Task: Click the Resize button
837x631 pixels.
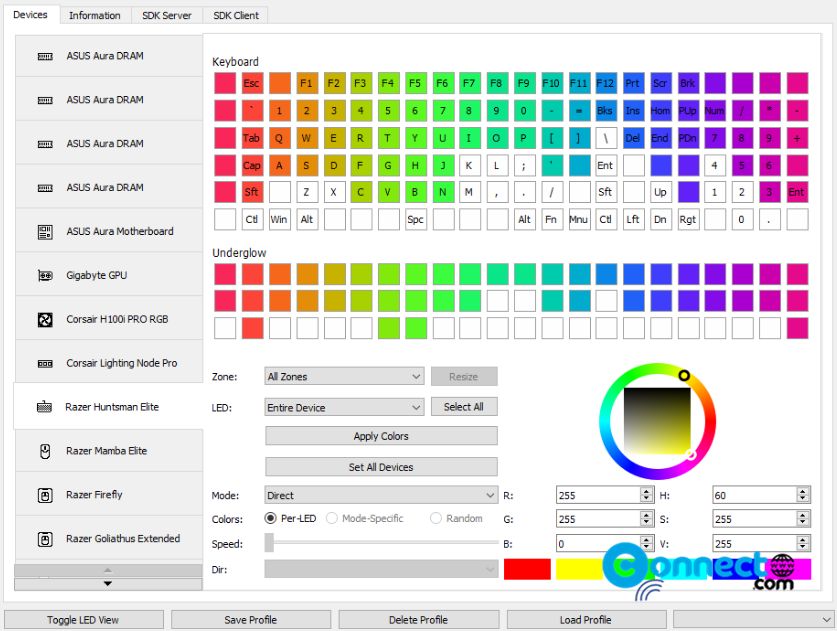Action: click(x=464, y=376)
